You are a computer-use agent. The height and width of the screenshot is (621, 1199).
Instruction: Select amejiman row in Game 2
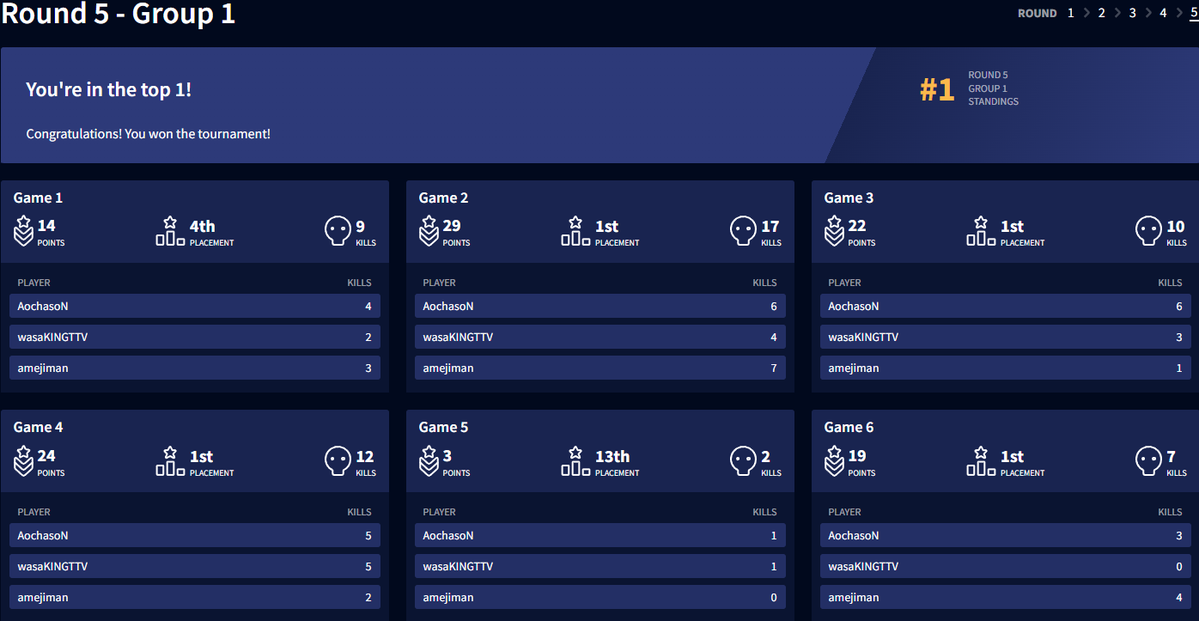tap(600, 368)
